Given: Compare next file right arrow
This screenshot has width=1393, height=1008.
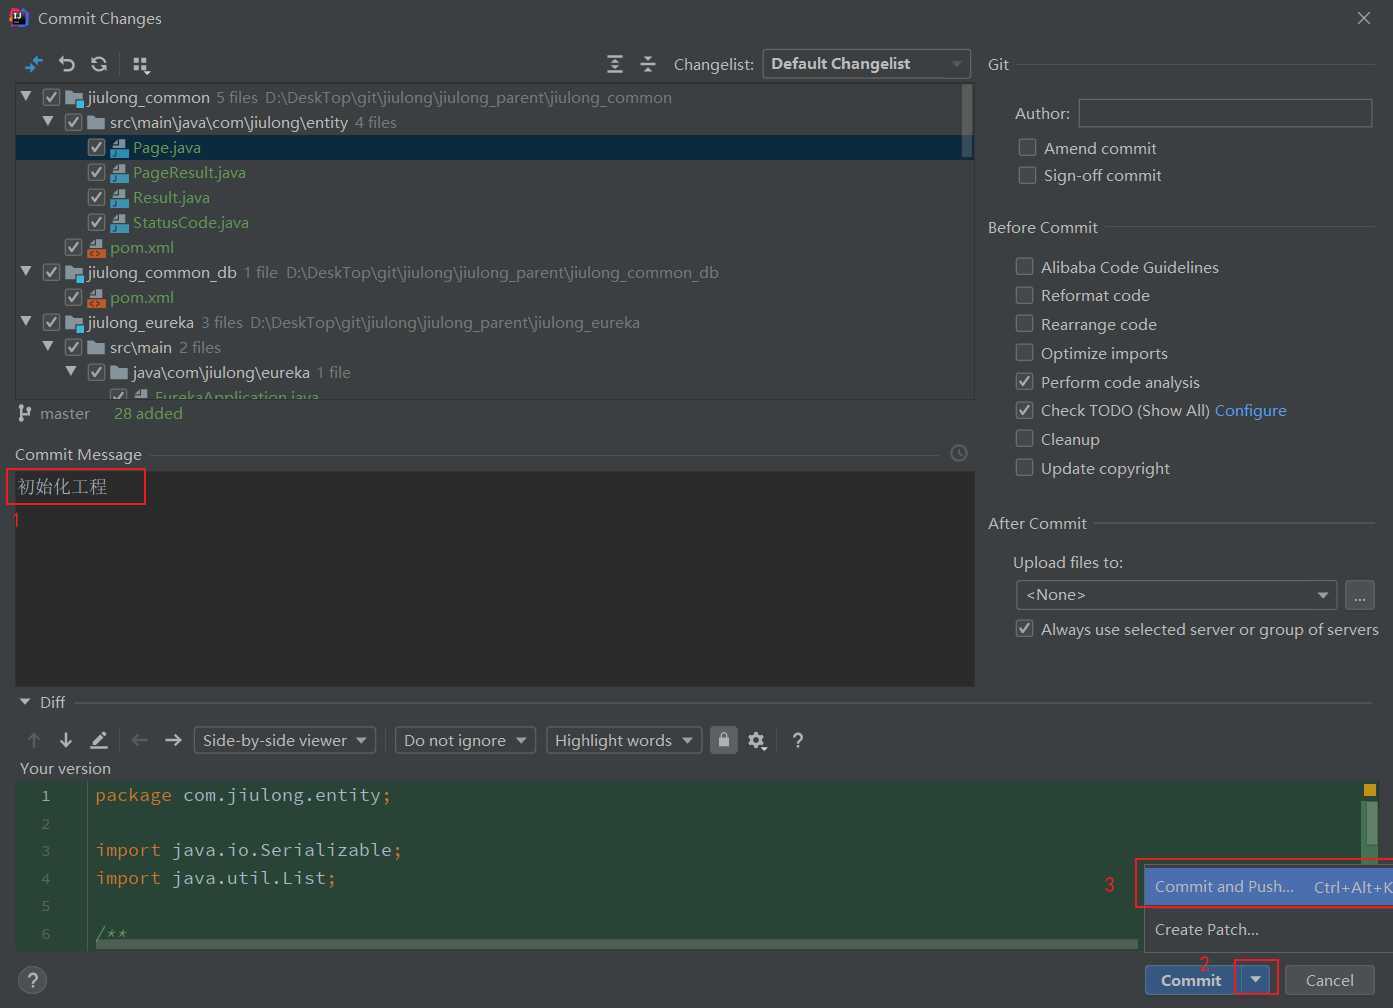Looking at the screenshot, I should [x=173, y=740].
